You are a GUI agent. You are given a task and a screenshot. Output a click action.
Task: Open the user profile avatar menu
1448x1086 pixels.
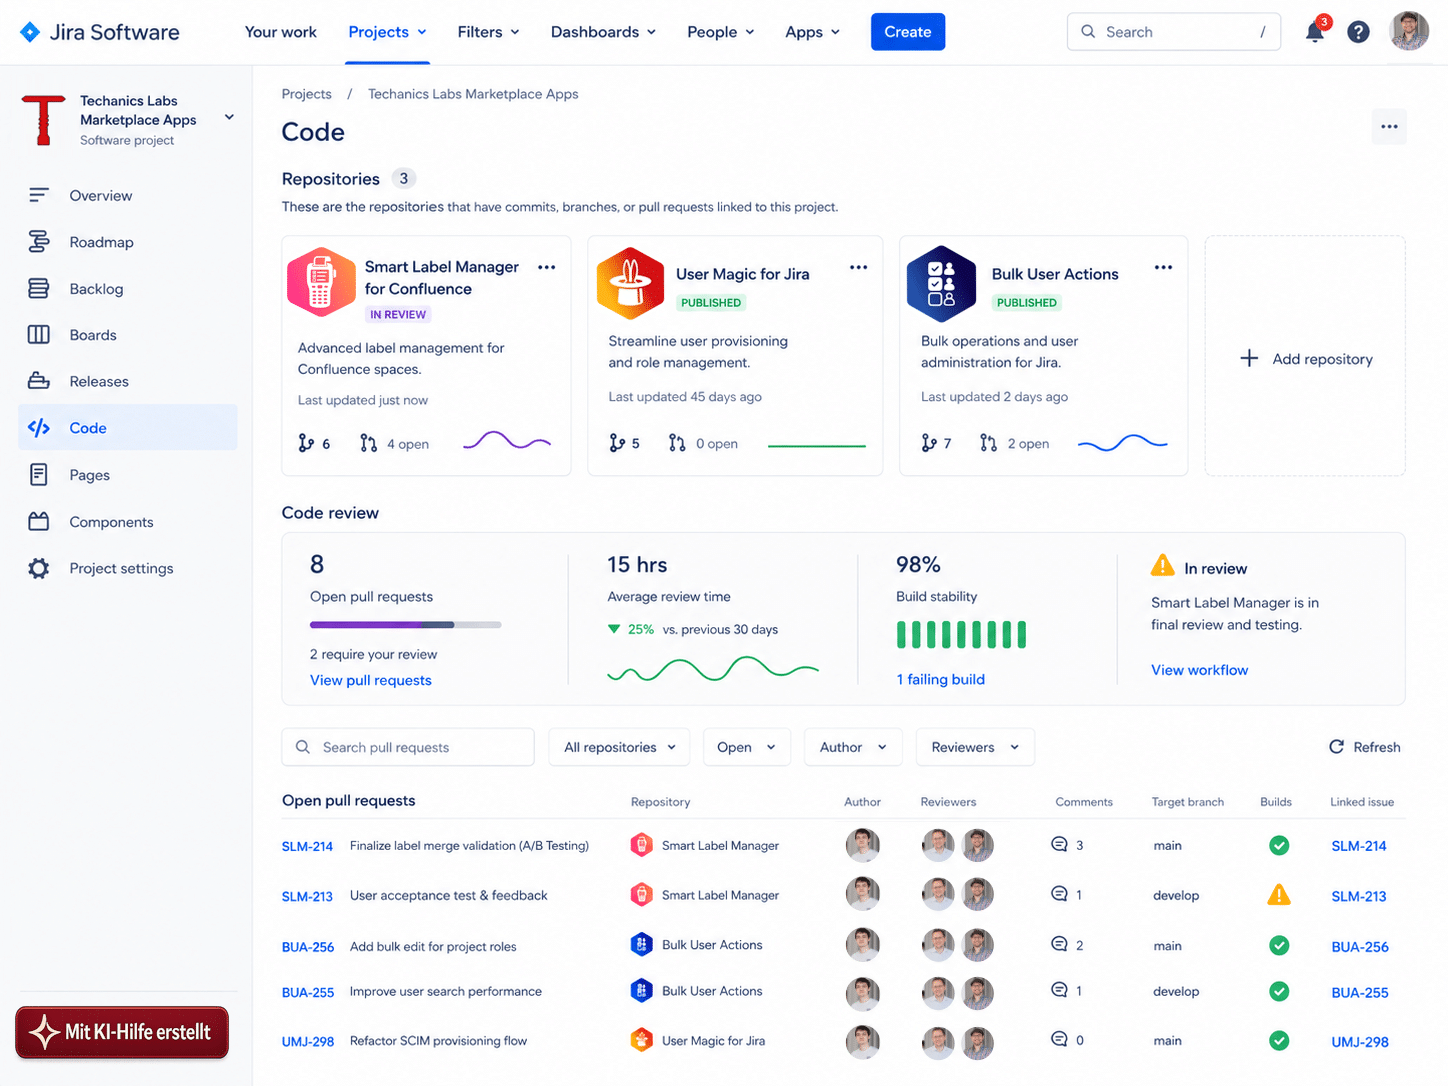point(1409,31)
